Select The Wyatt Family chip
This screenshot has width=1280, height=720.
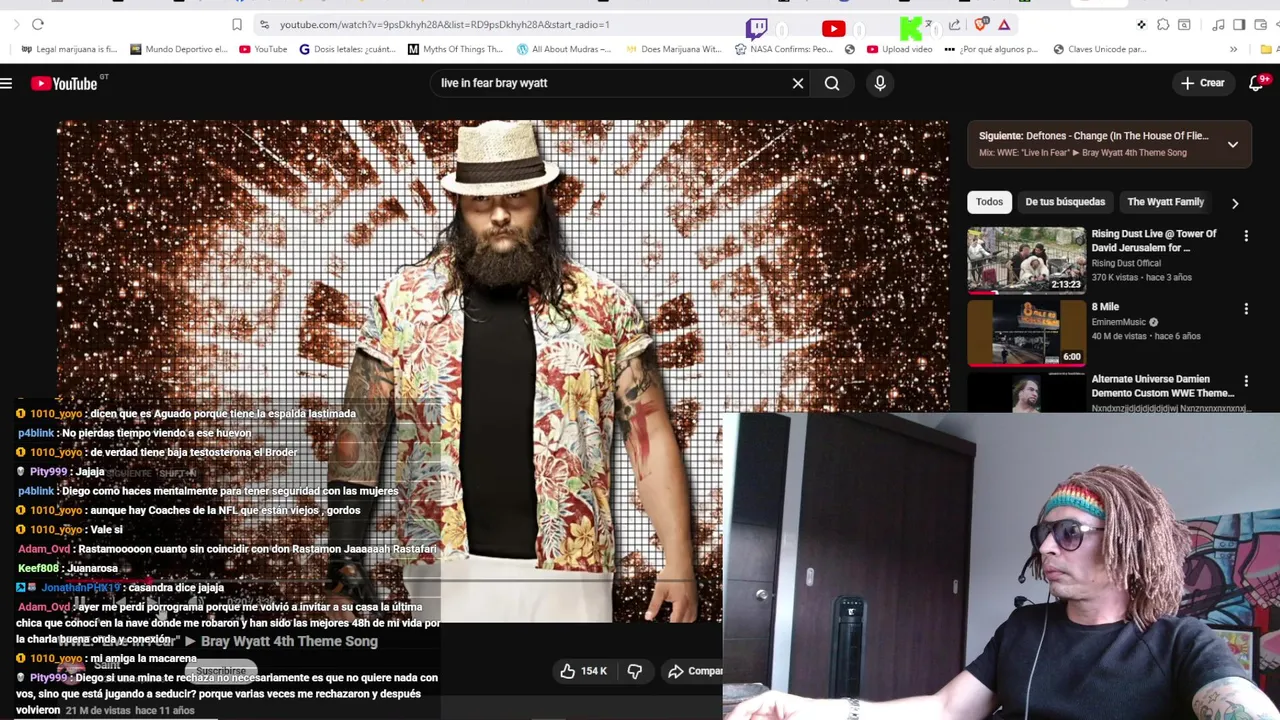(1165, 202)
